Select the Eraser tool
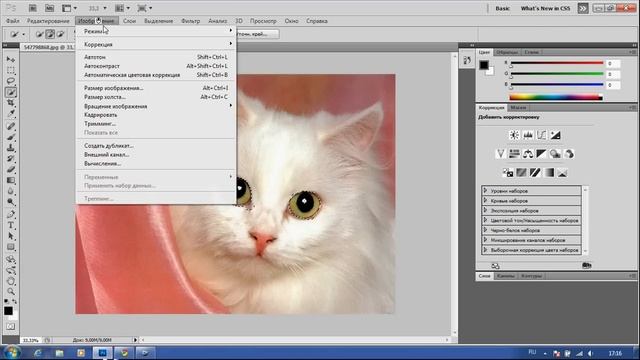The height and width of the screenshot is (360, 640). 11,169
